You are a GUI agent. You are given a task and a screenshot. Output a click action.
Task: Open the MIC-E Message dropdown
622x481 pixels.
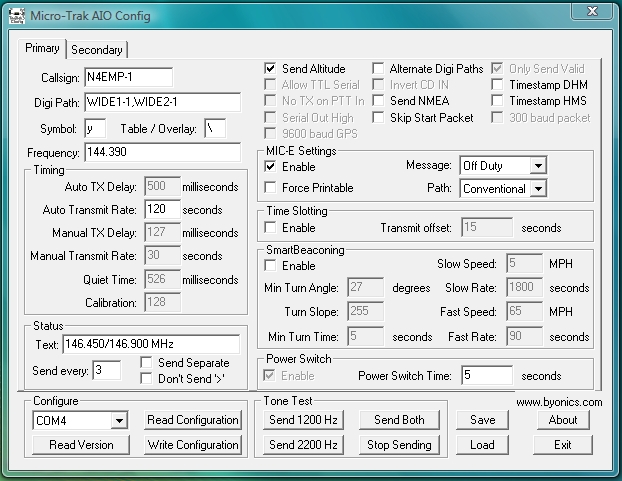(x=538, y=166)
